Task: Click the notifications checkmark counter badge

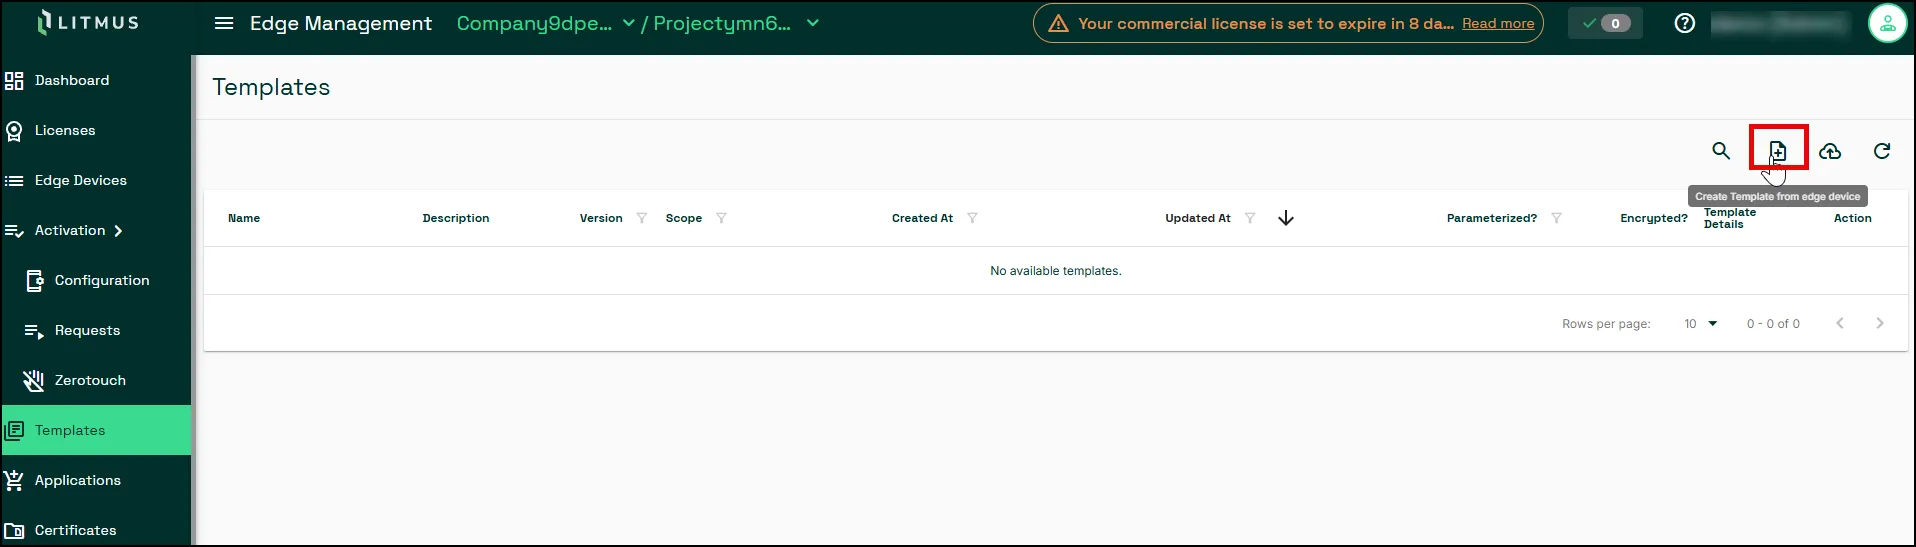Action: point(1606,23)
